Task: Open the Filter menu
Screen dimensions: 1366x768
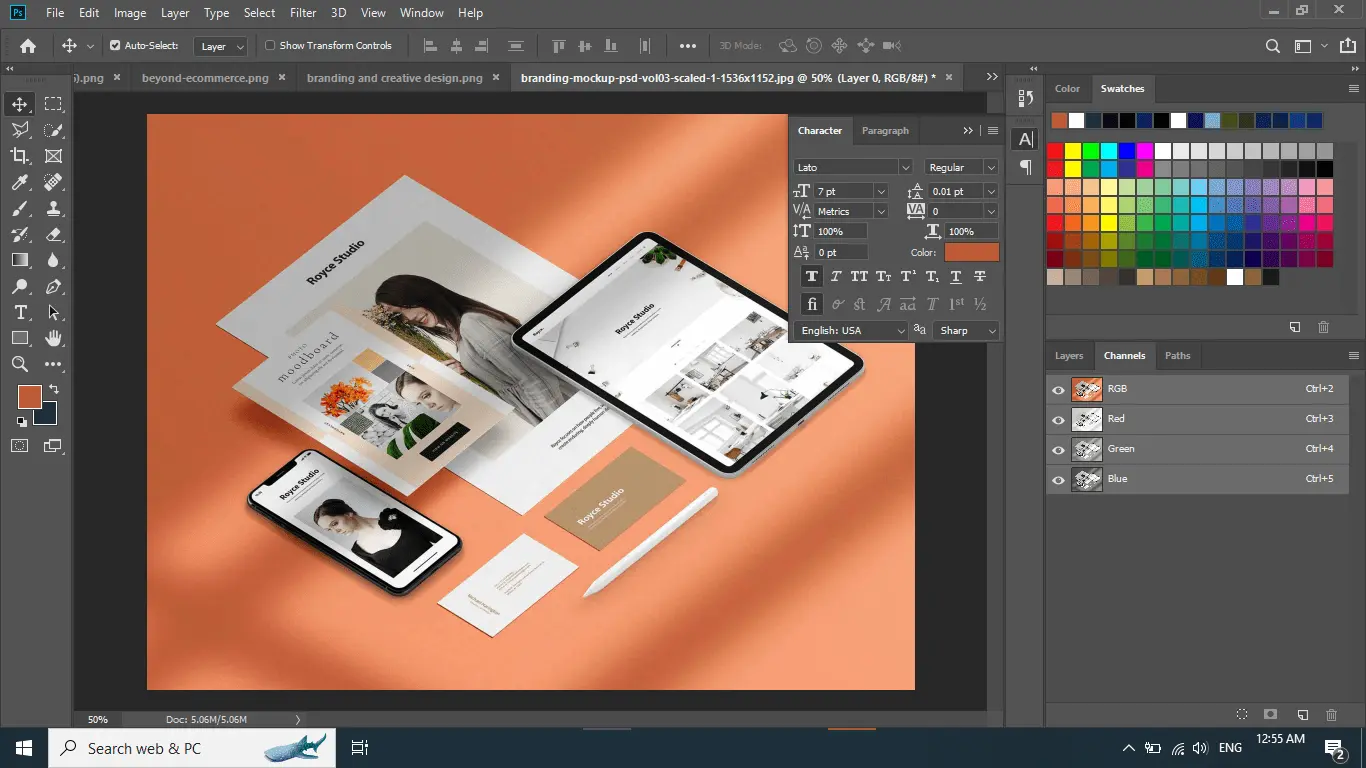Action: [x=302, y=13]
